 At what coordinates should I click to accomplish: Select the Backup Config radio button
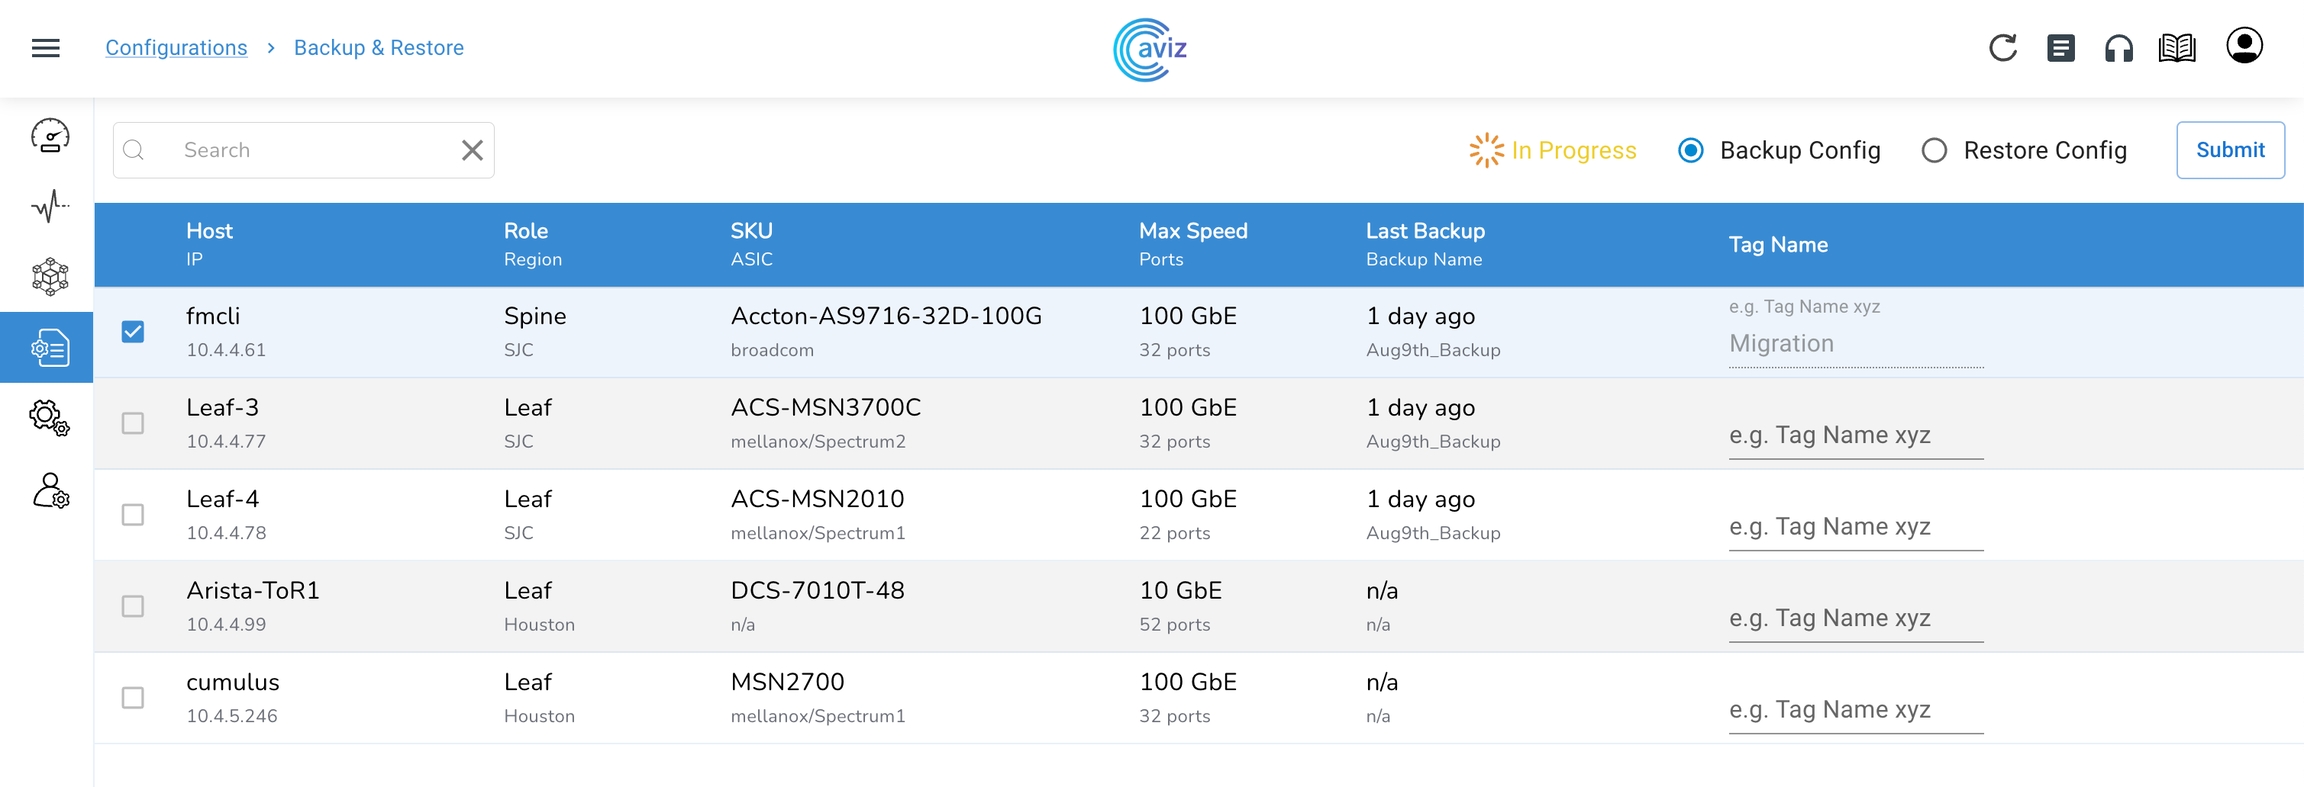point(1691,150)
